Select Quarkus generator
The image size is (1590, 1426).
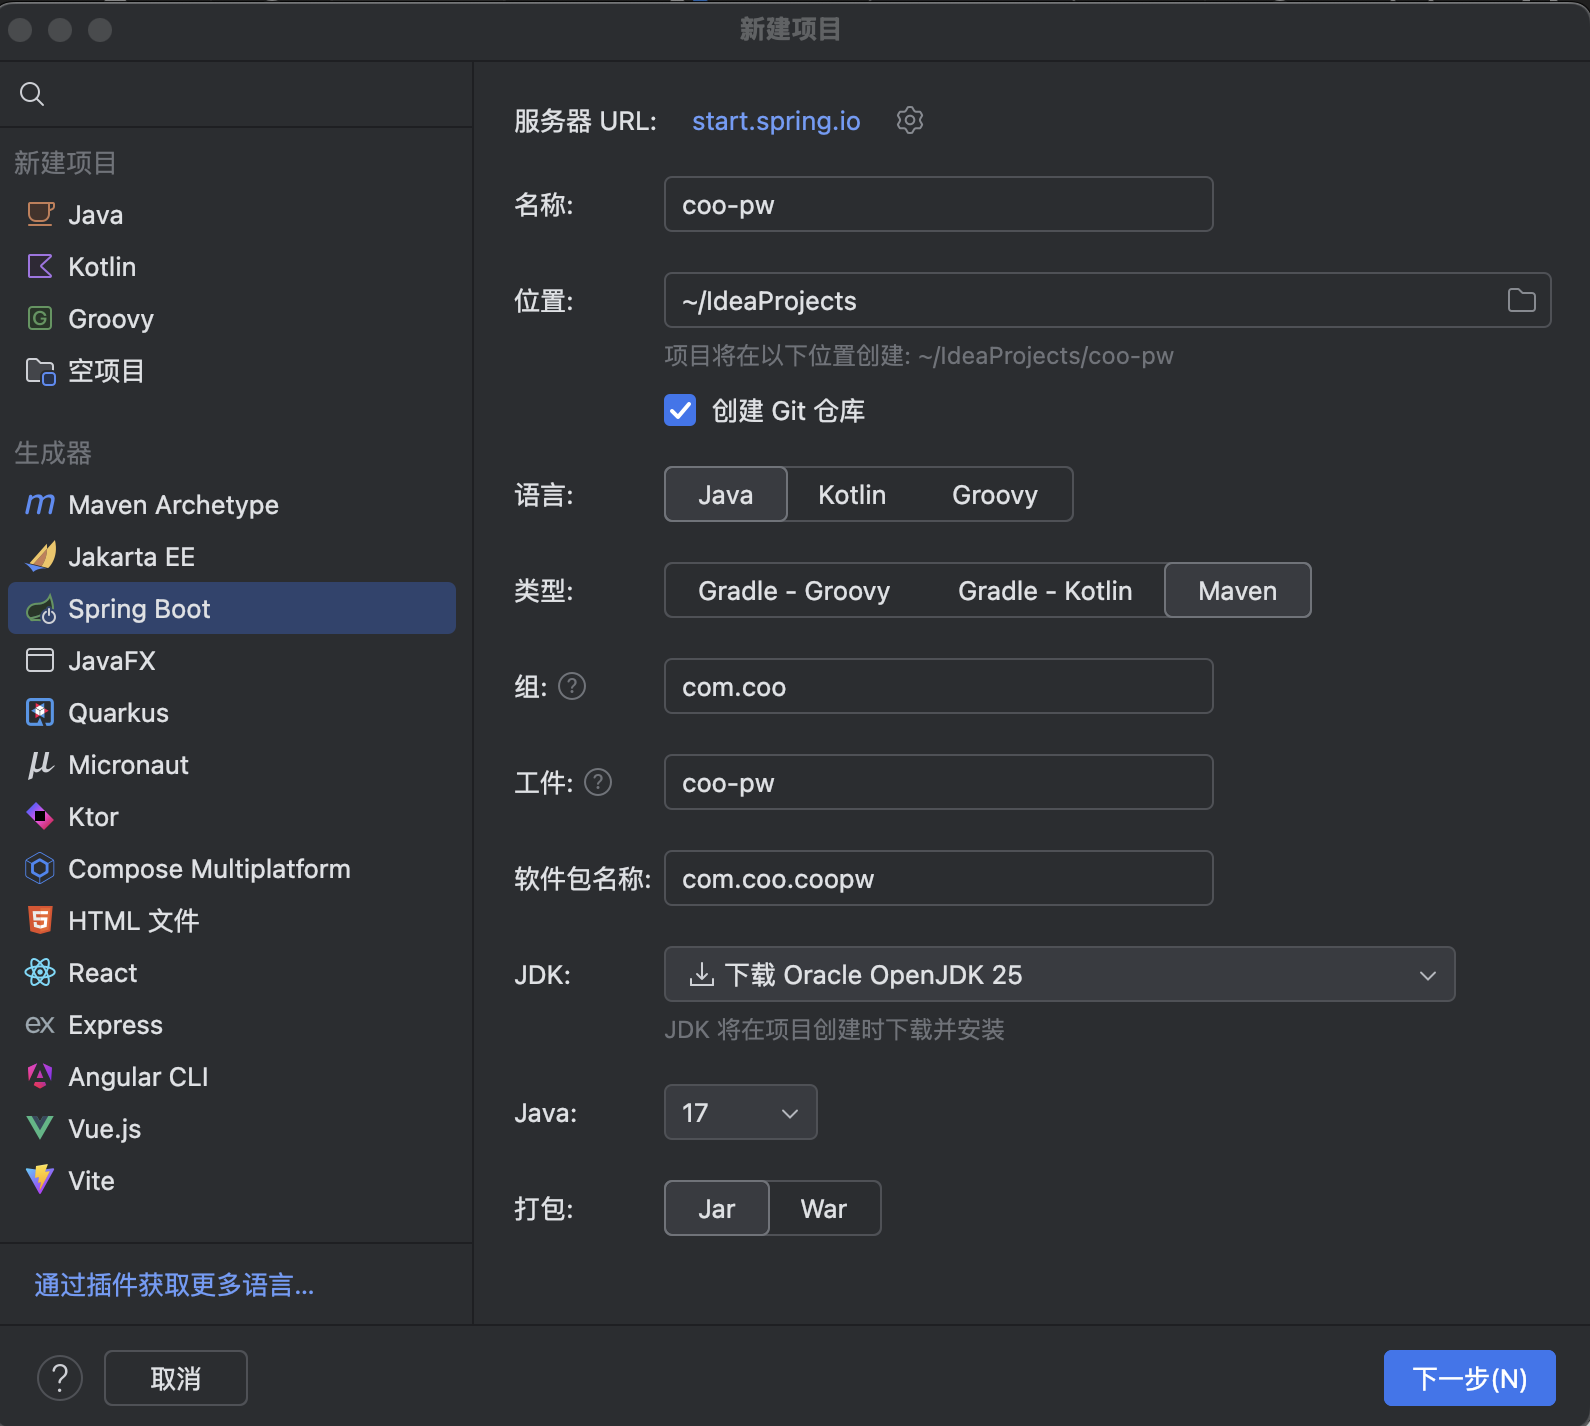(232, 712)
